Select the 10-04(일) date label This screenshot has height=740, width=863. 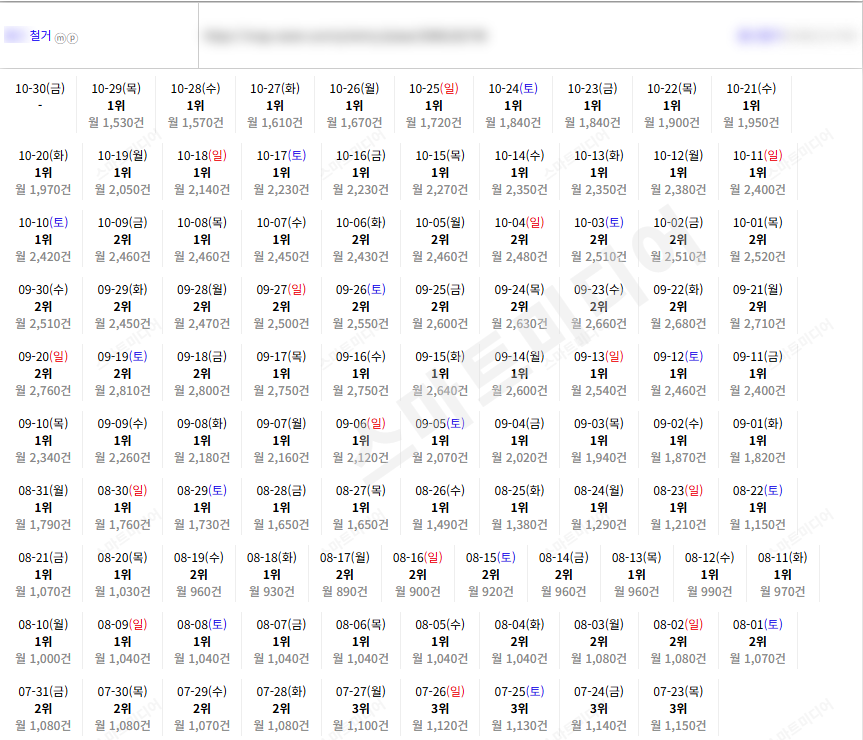[x=520, y=223]
